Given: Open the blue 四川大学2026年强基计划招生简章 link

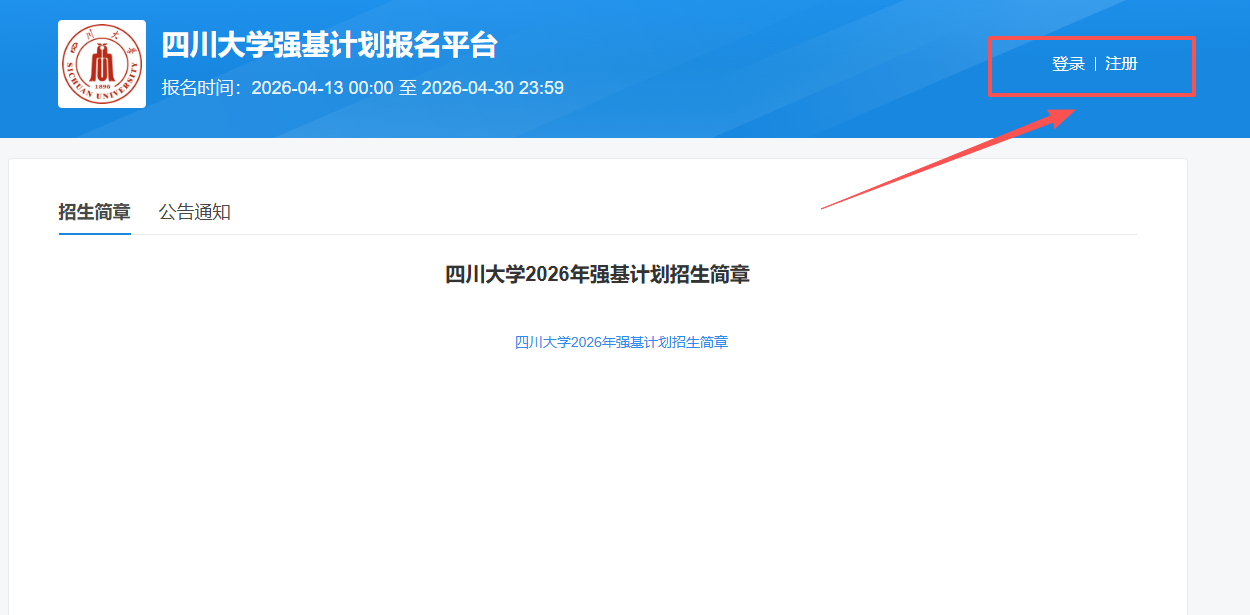Looking at the screenshot, I should coord(621,342).
